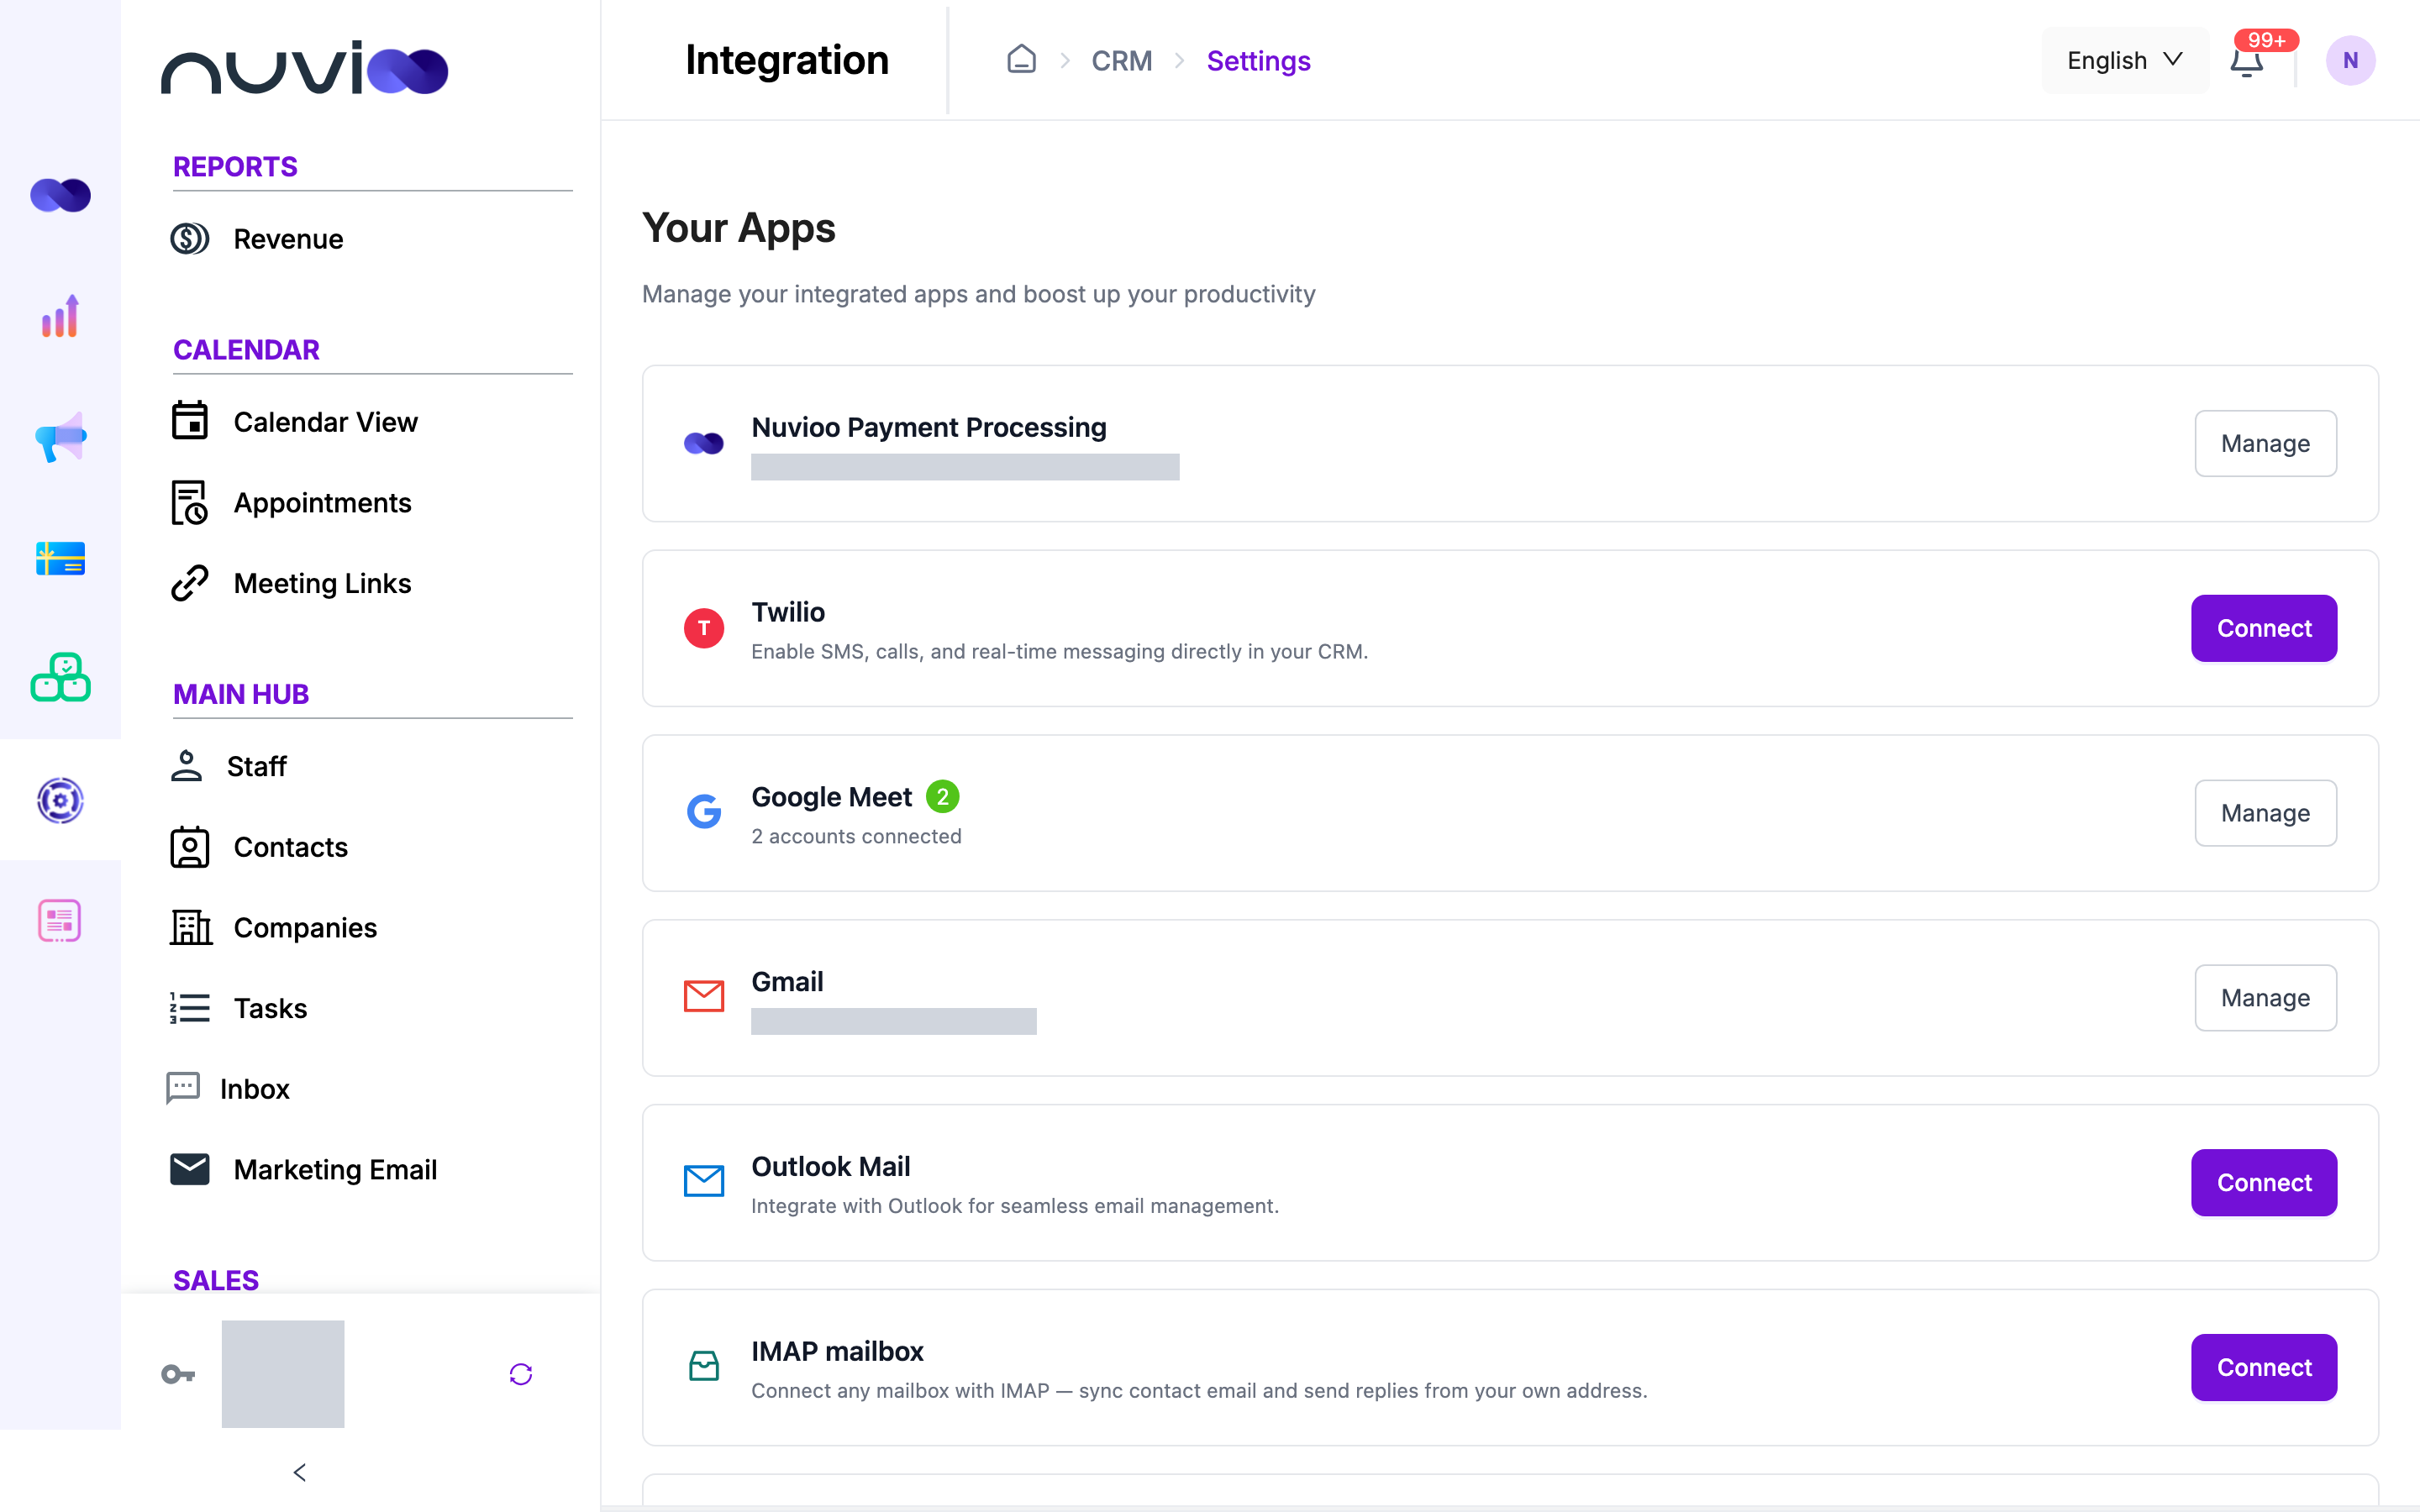
Task: Click the home breadcrumb icon
Action: (x=1021, y=60)
